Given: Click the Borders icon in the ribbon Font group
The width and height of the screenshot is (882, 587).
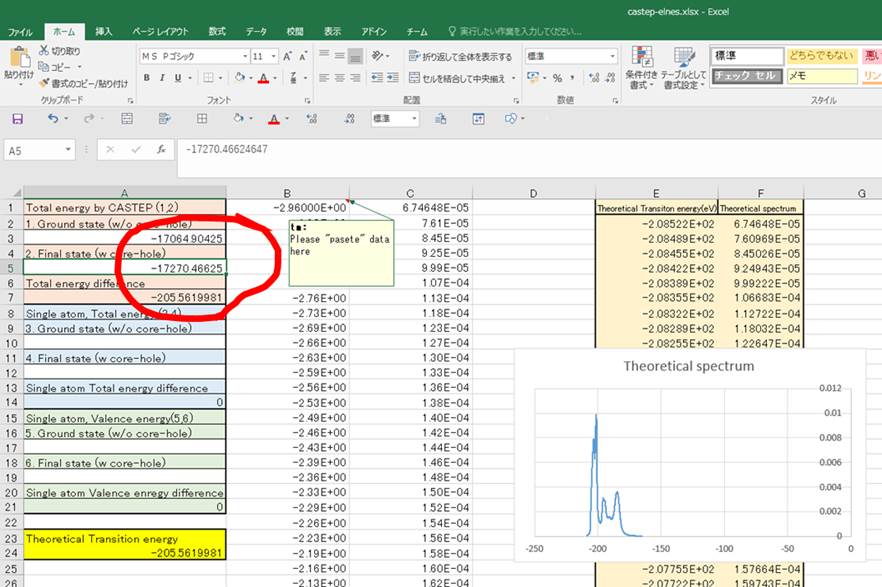Looking at the screenshot, I should coord(209,78).
